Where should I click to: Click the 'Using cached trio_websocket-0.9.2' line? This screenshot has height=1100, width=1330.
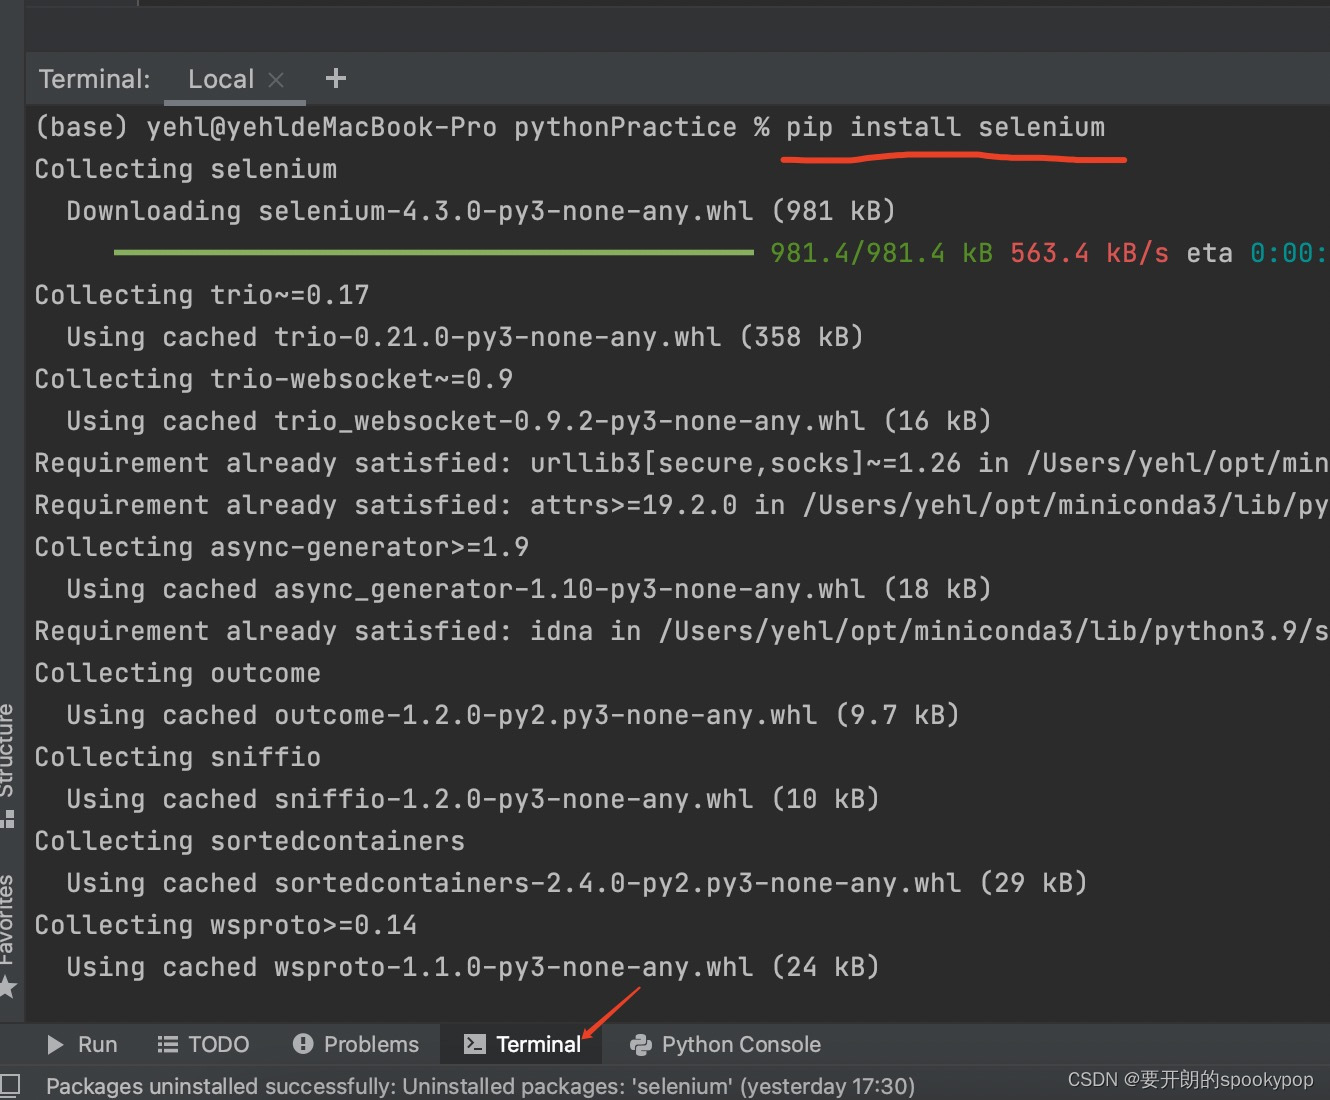click(529, 421)
